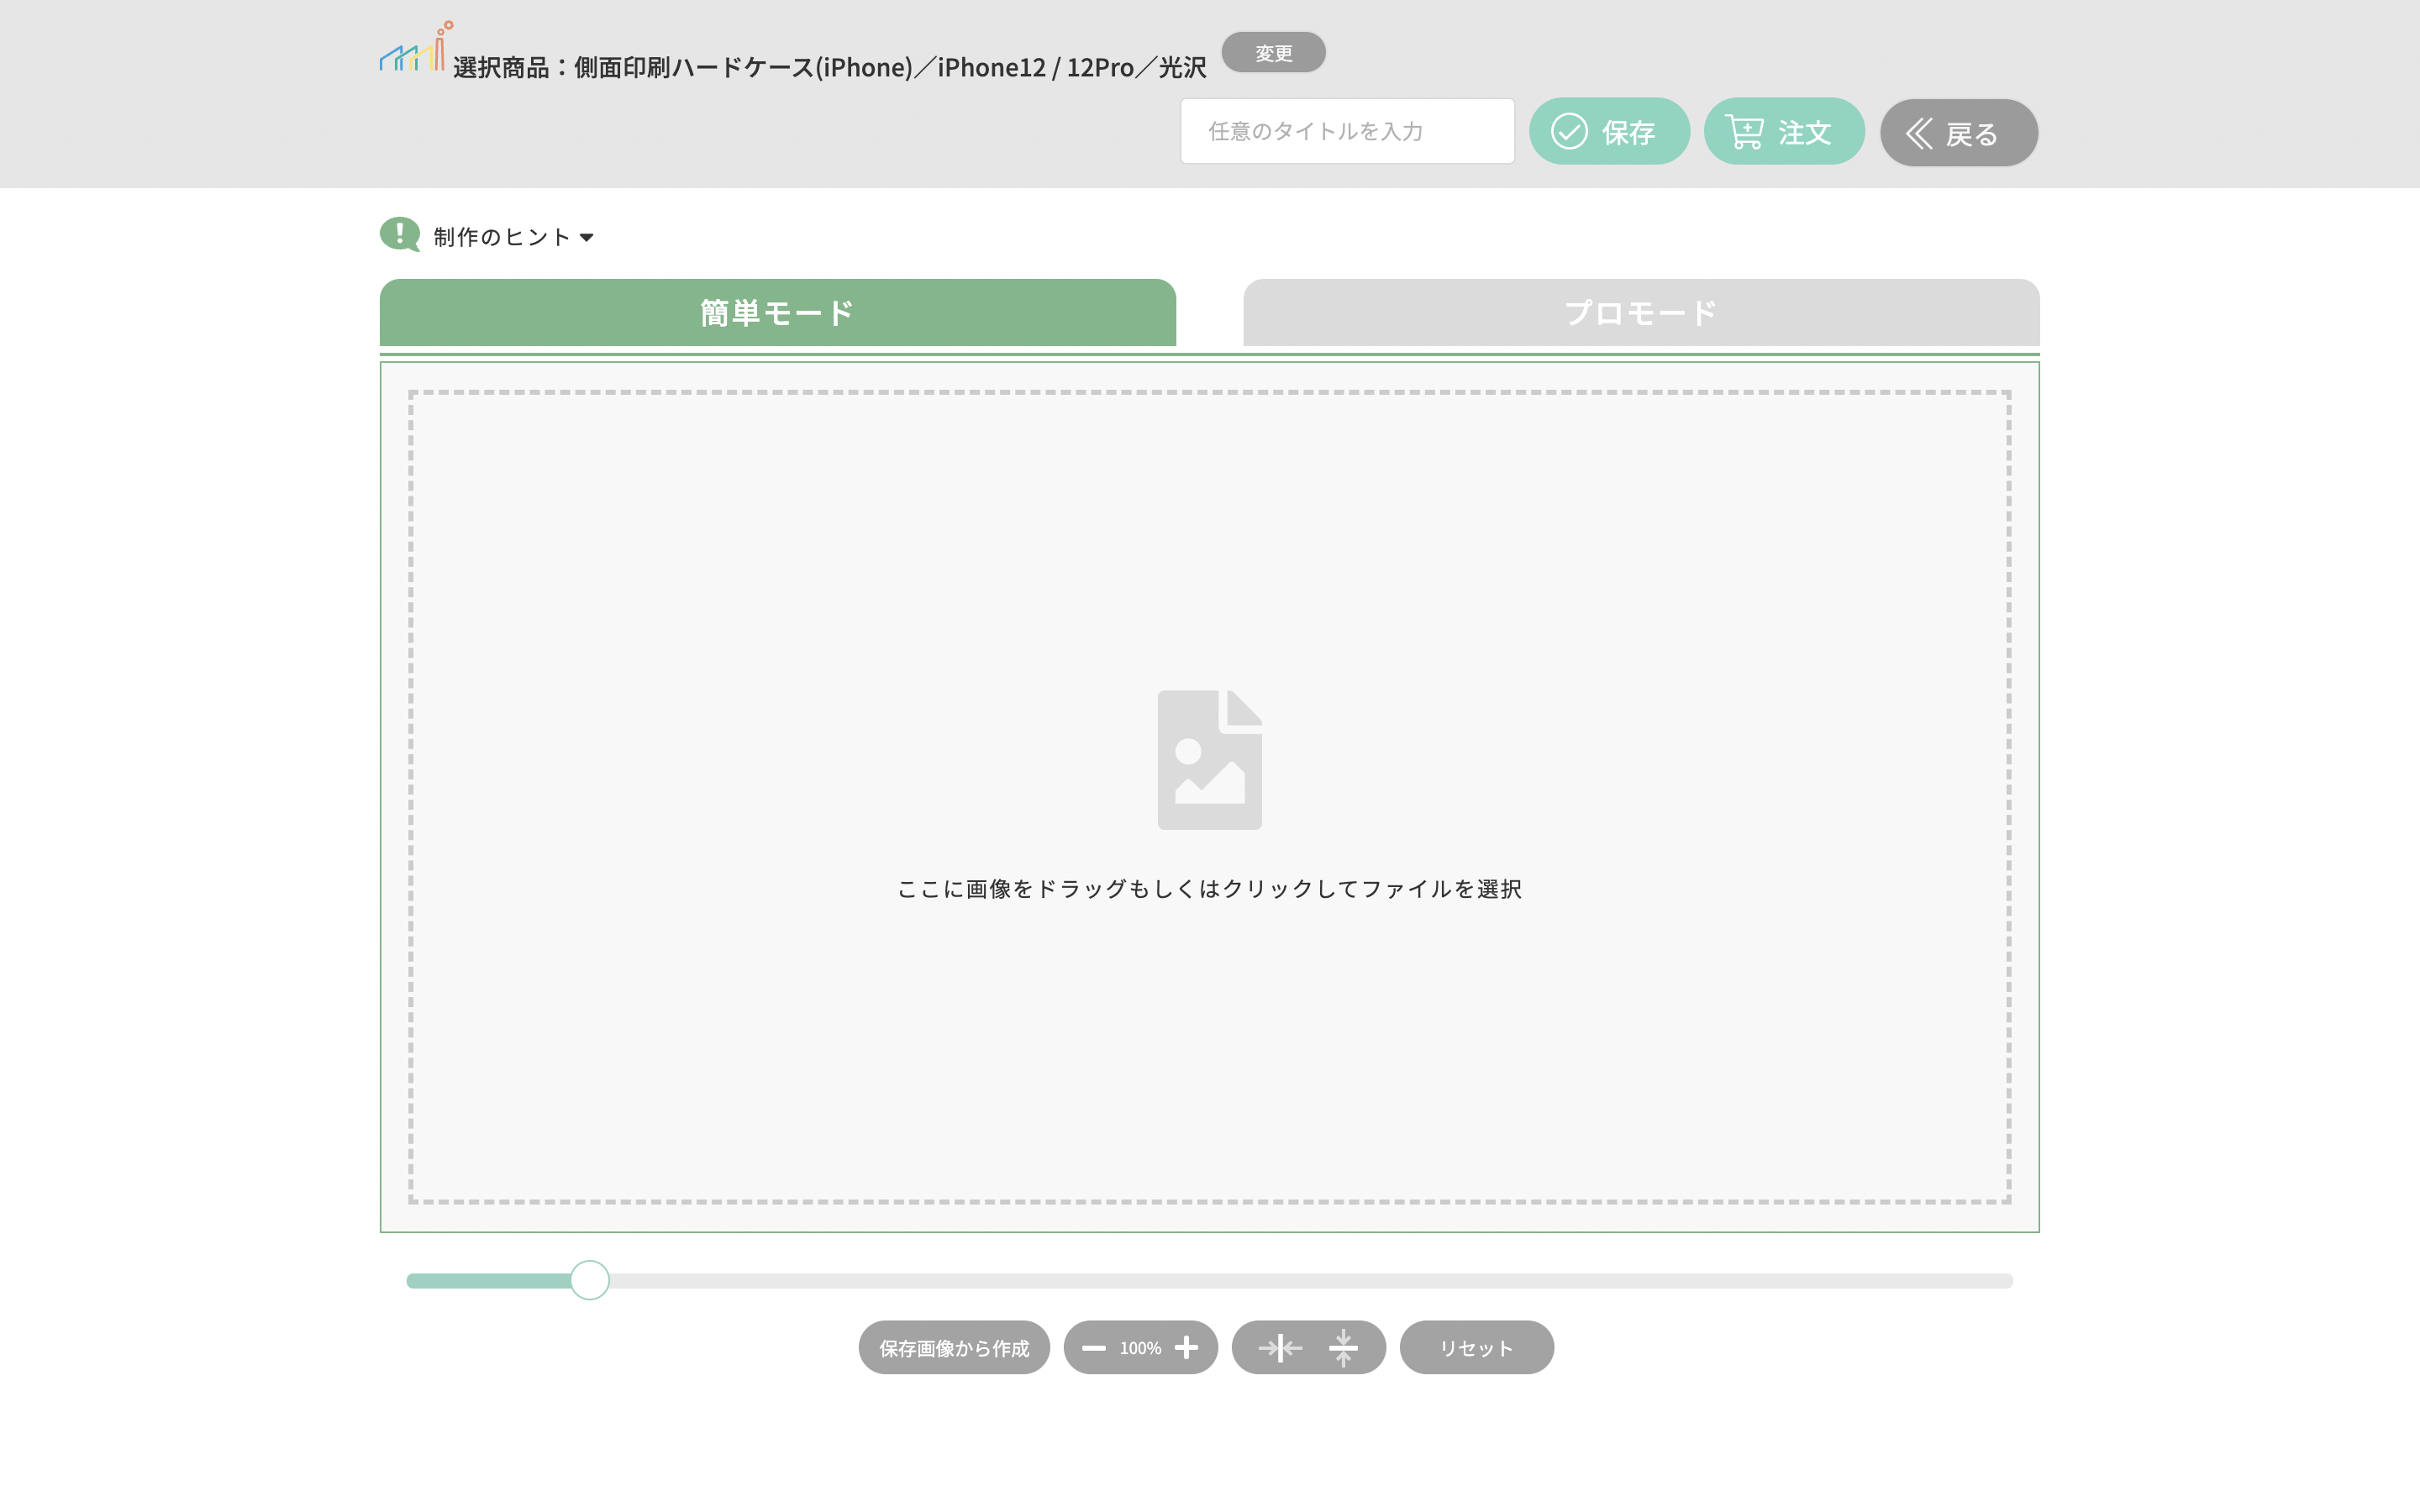The image size is (2420, 1512).
Task: Switch to the プロモード tab
Action: (1640, 313)
